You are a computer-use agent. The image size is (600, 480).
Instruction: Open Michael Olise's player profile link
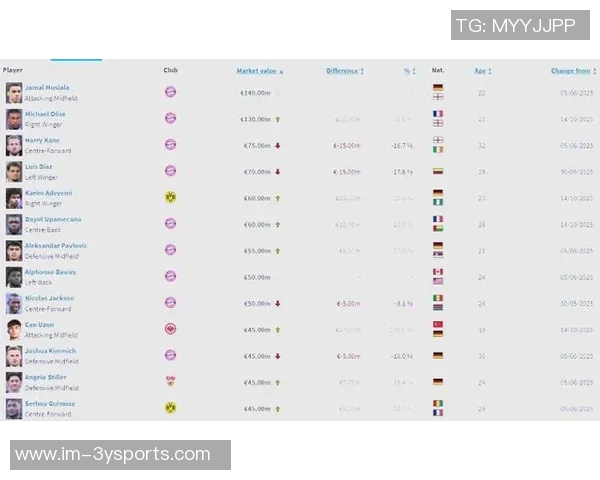click(45, 114)
